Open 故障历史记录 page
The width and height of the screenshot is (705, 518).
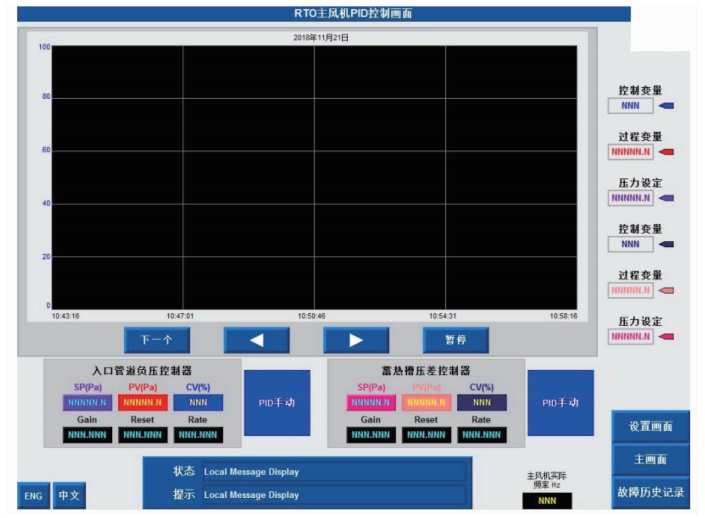pos(650,492)
